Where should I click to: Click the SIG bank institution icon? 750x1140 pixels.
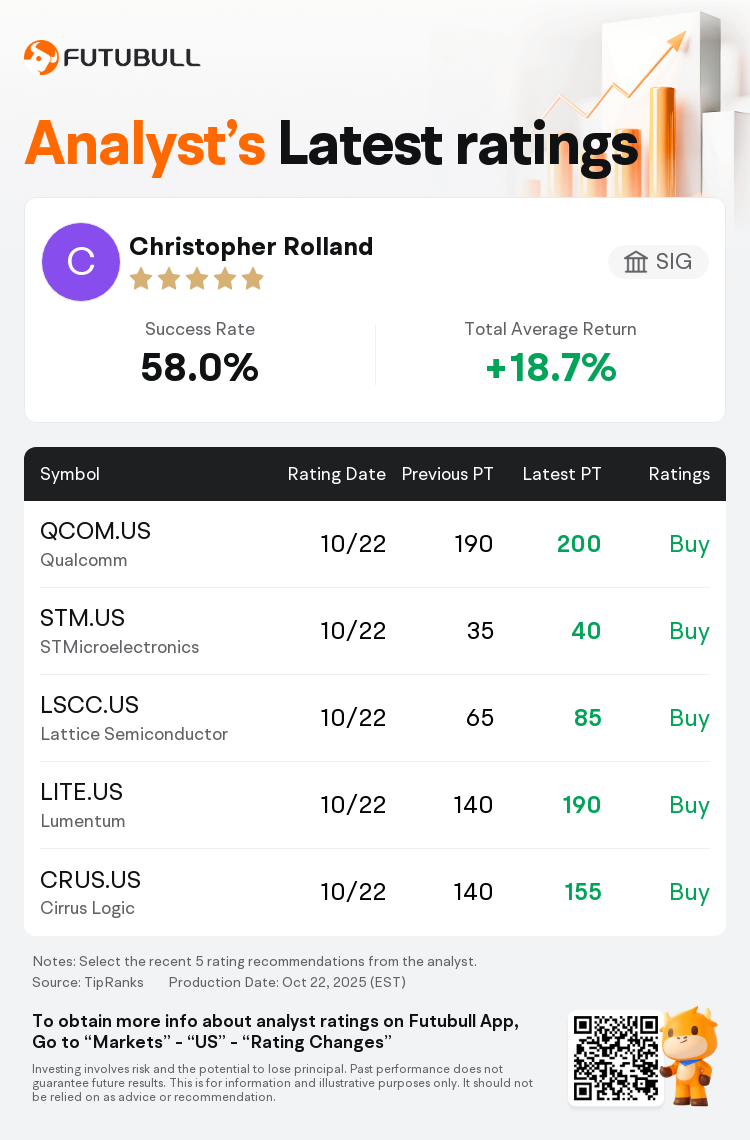[x=636, y=262]
